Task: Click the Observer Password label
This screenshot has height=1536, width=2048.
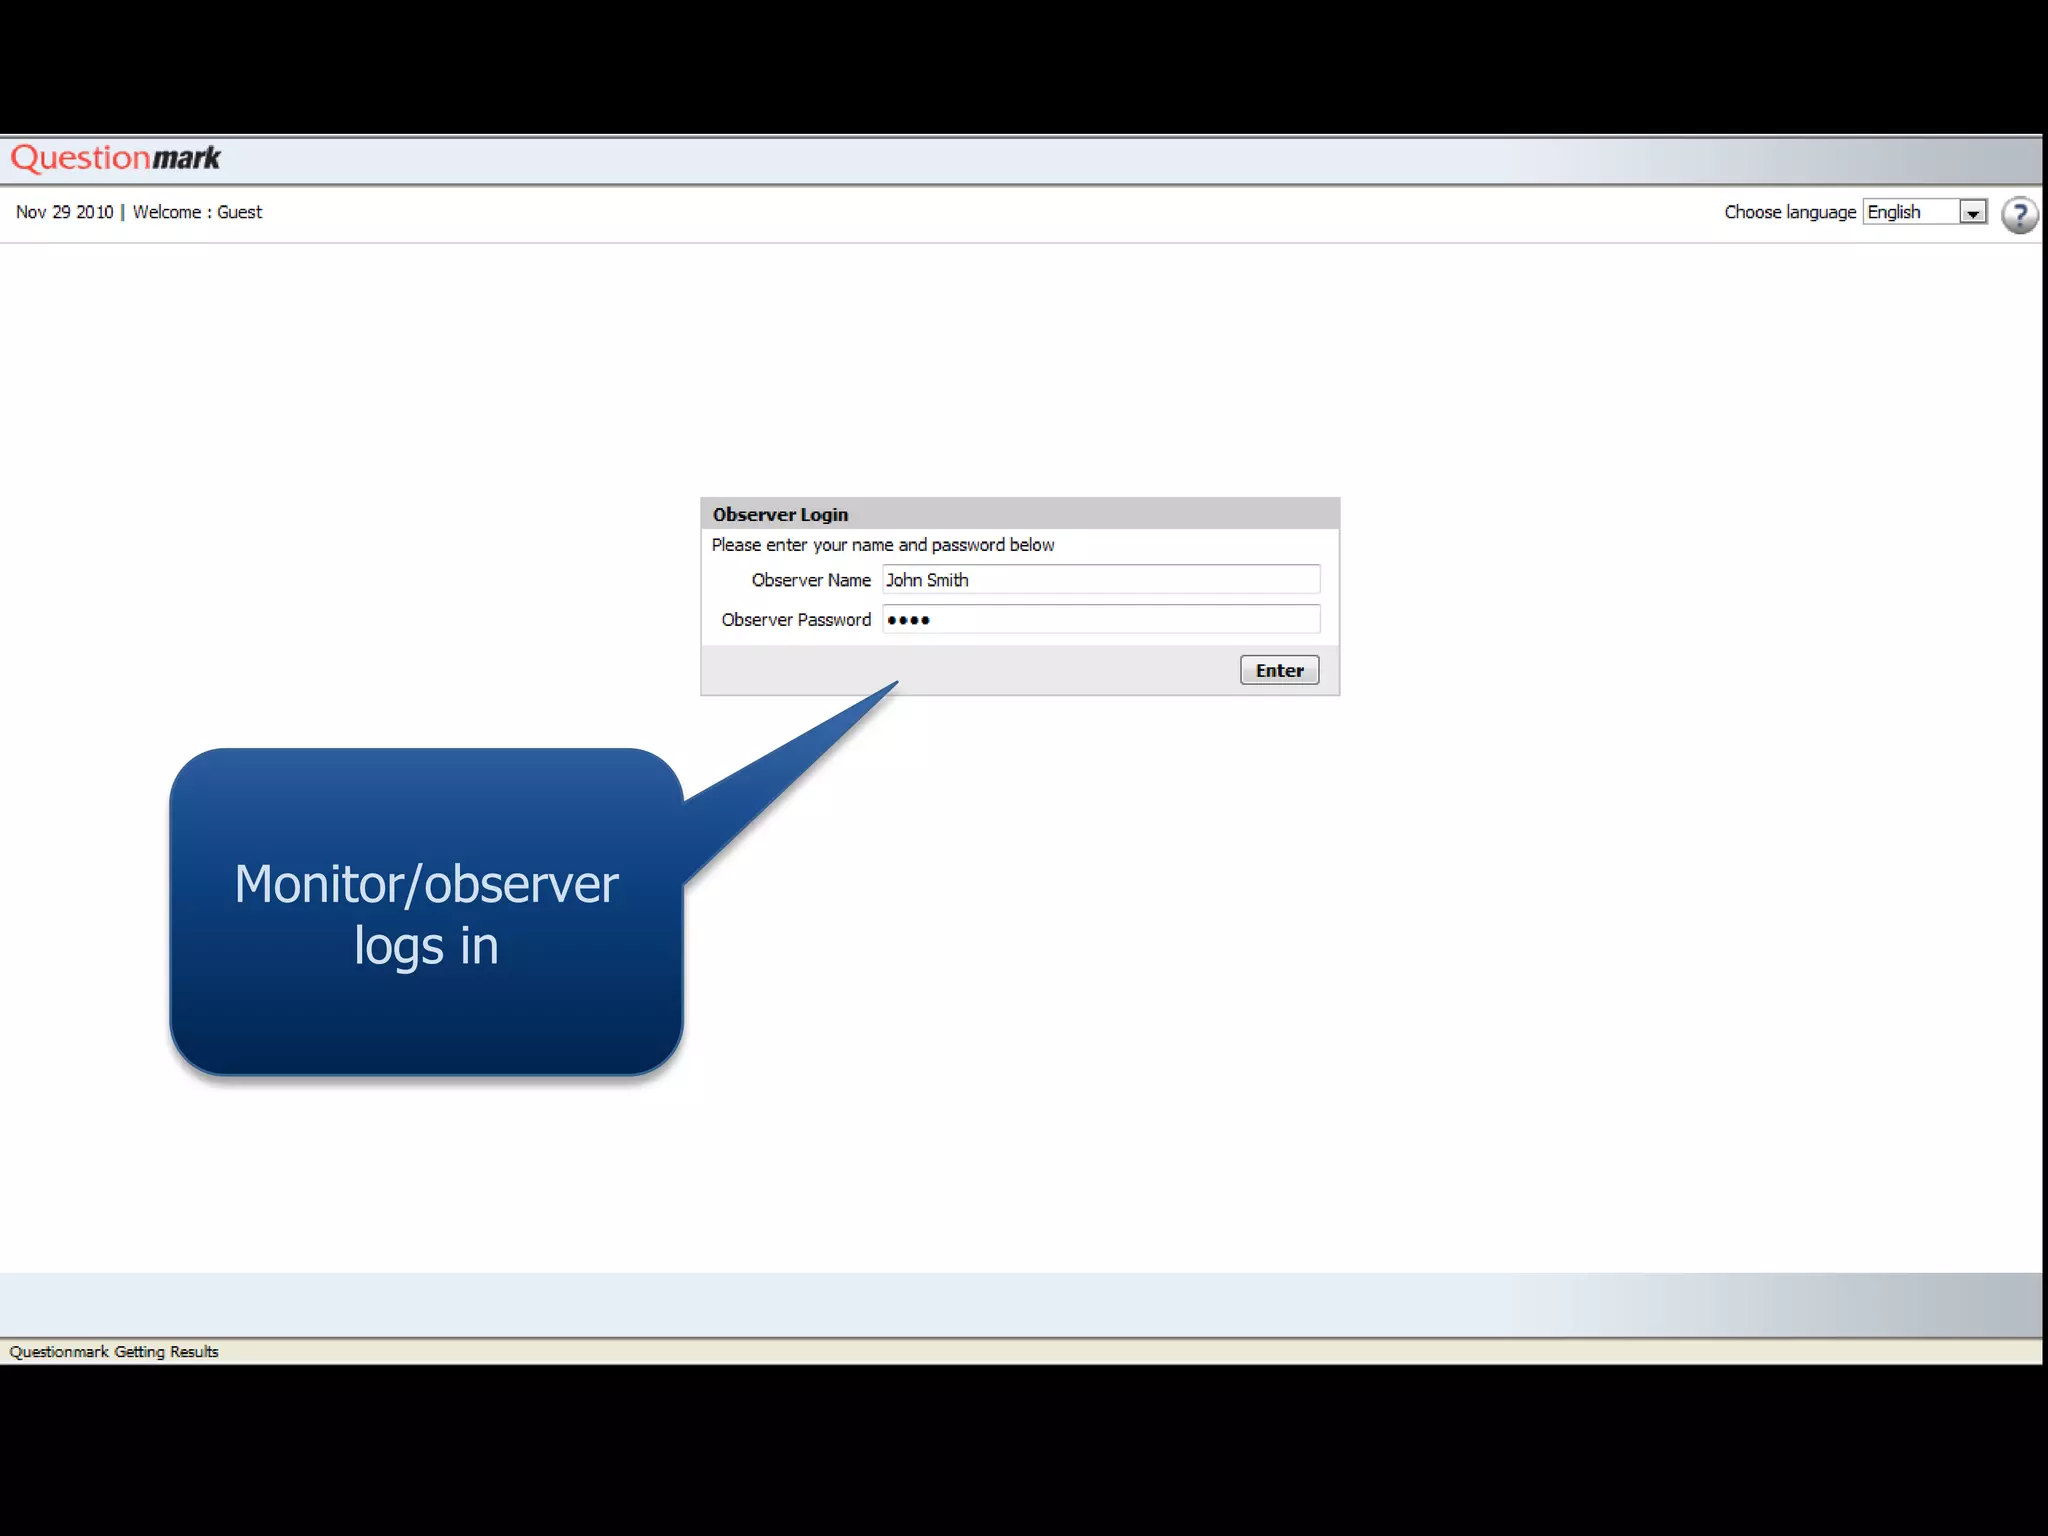Action: pyautogui.click(x=796, y=620)
